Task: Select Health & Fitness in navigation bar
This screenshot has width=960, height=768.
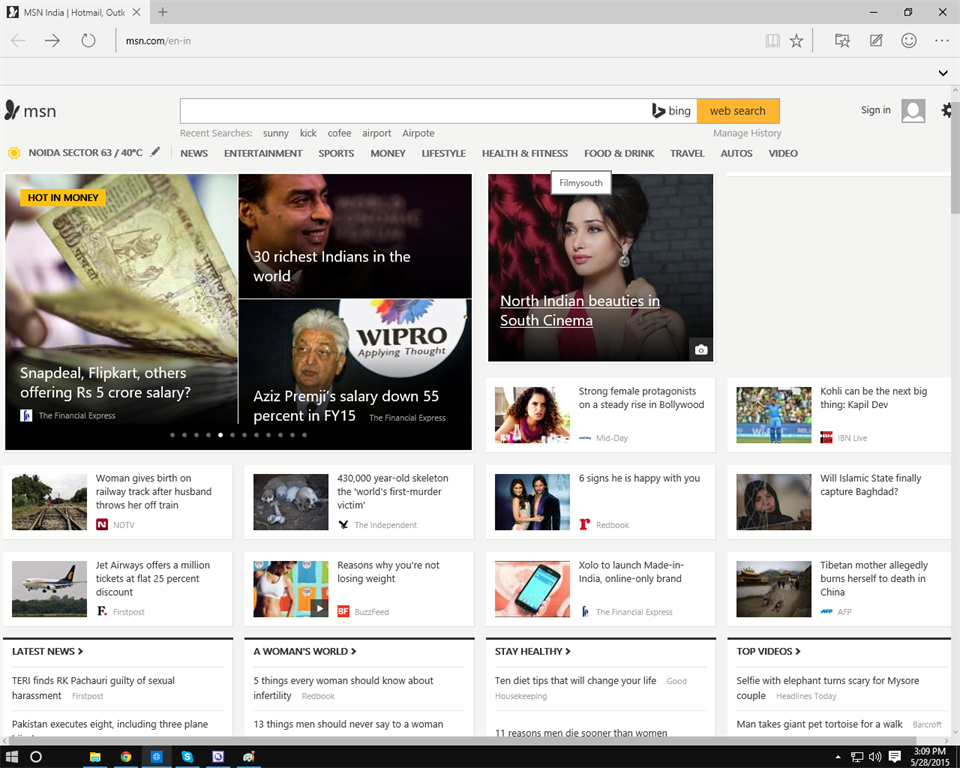Action: coord(524,153)
